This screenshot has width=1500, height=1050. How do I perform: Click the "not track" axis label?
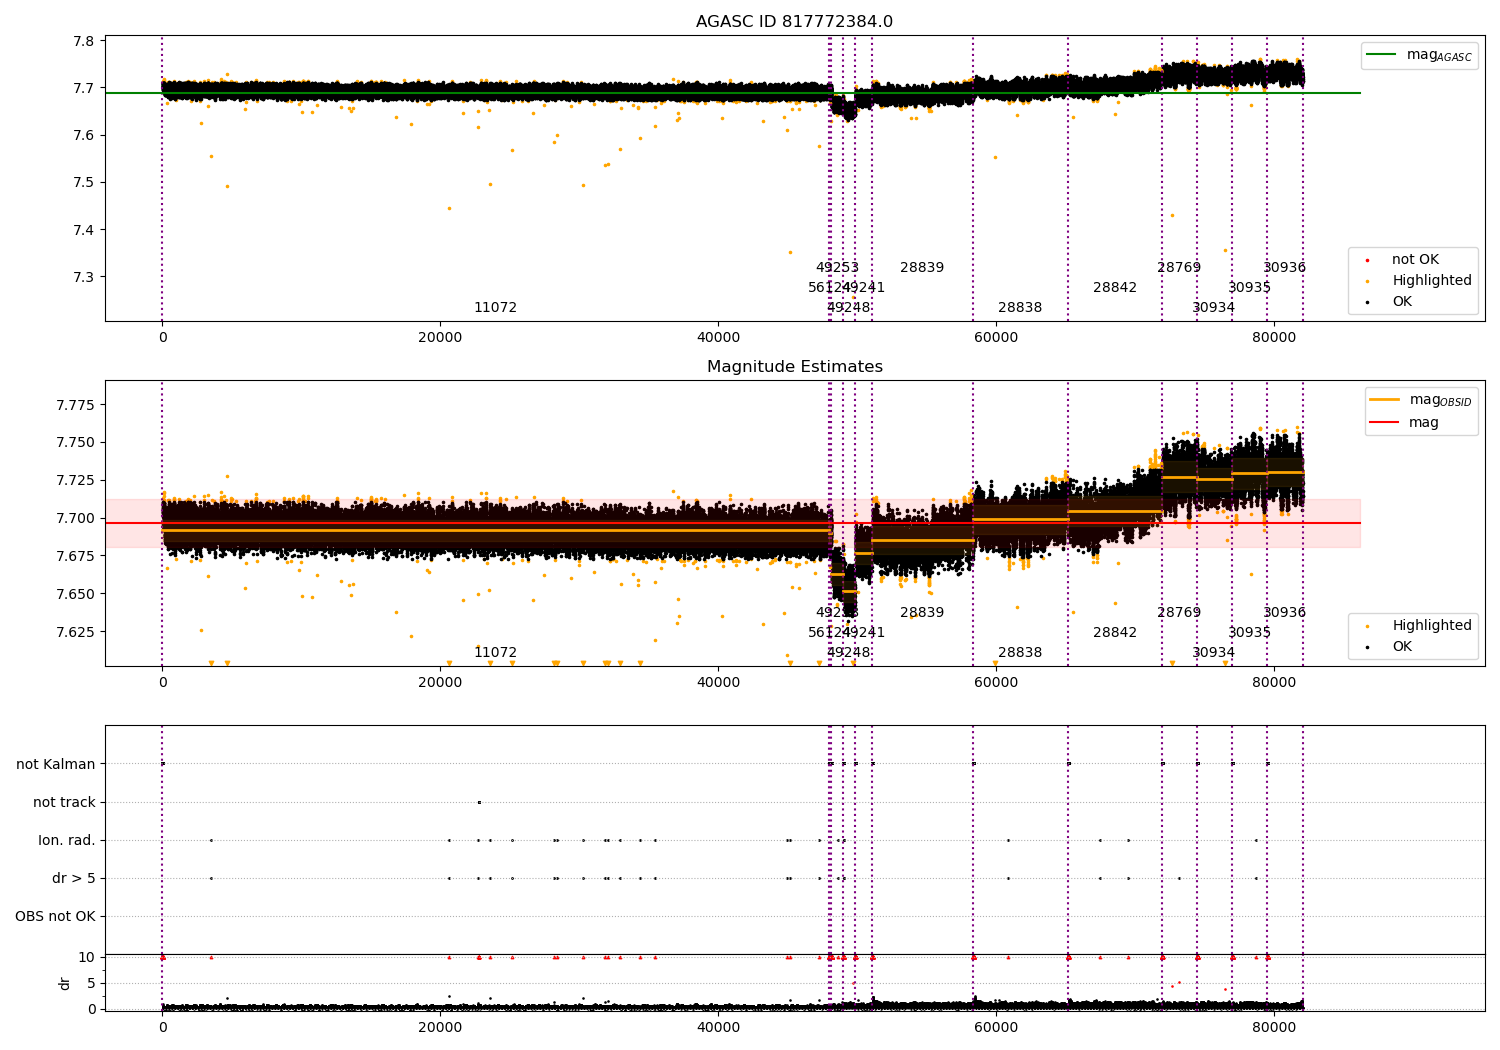pyautogui.click(x=64, y=803)
